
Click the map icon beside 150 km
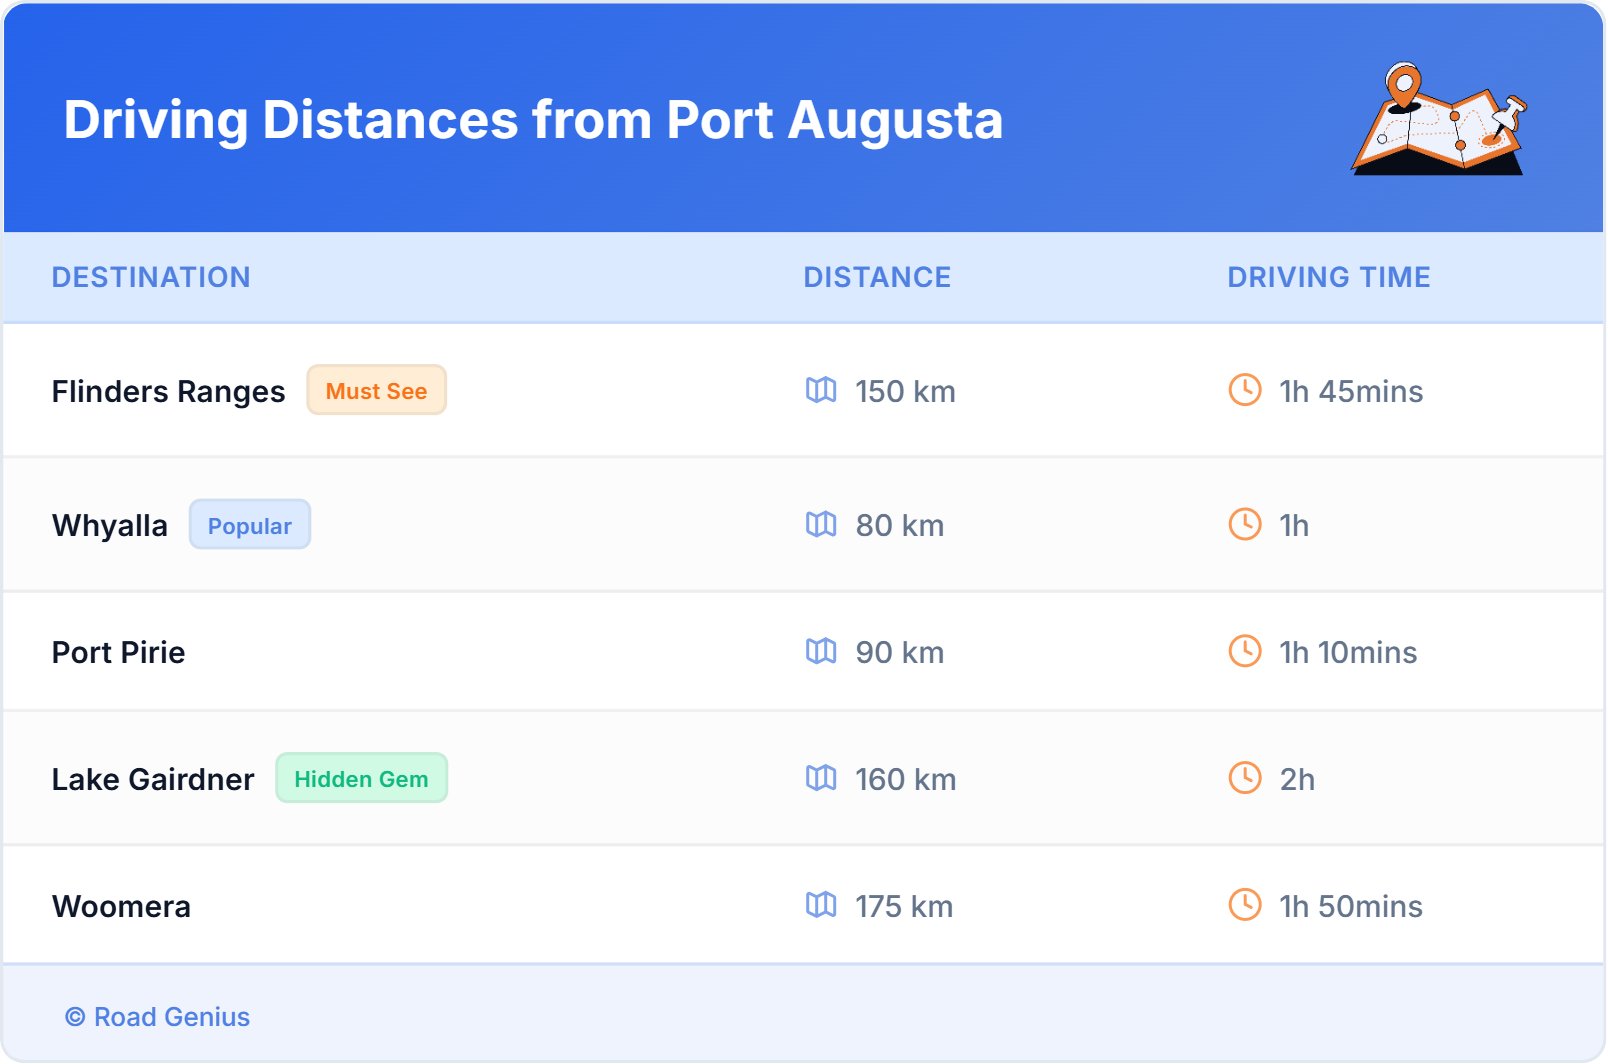point(821,391)
